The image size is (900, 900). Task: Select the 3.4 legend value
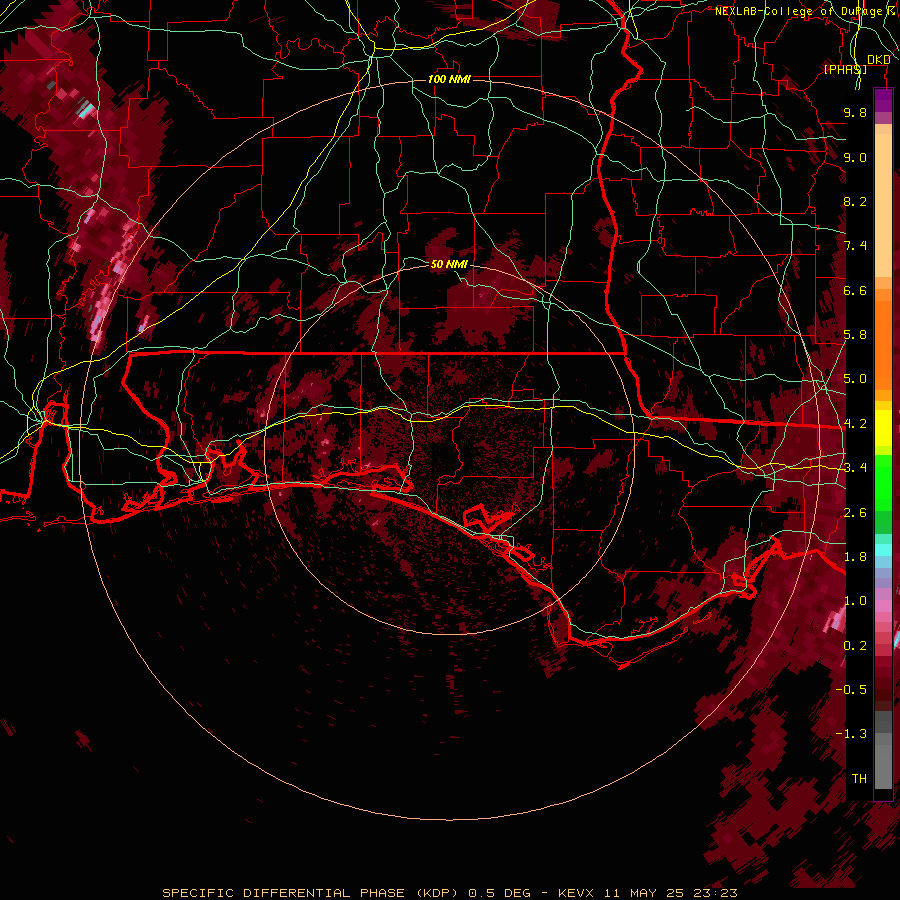pos(855,468)
